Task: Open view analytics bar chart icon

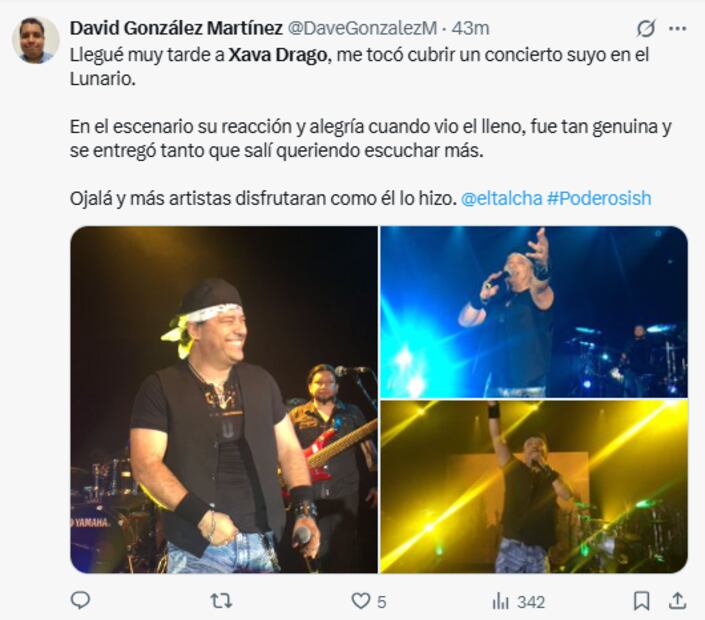Action: click(x=500, y=601)
